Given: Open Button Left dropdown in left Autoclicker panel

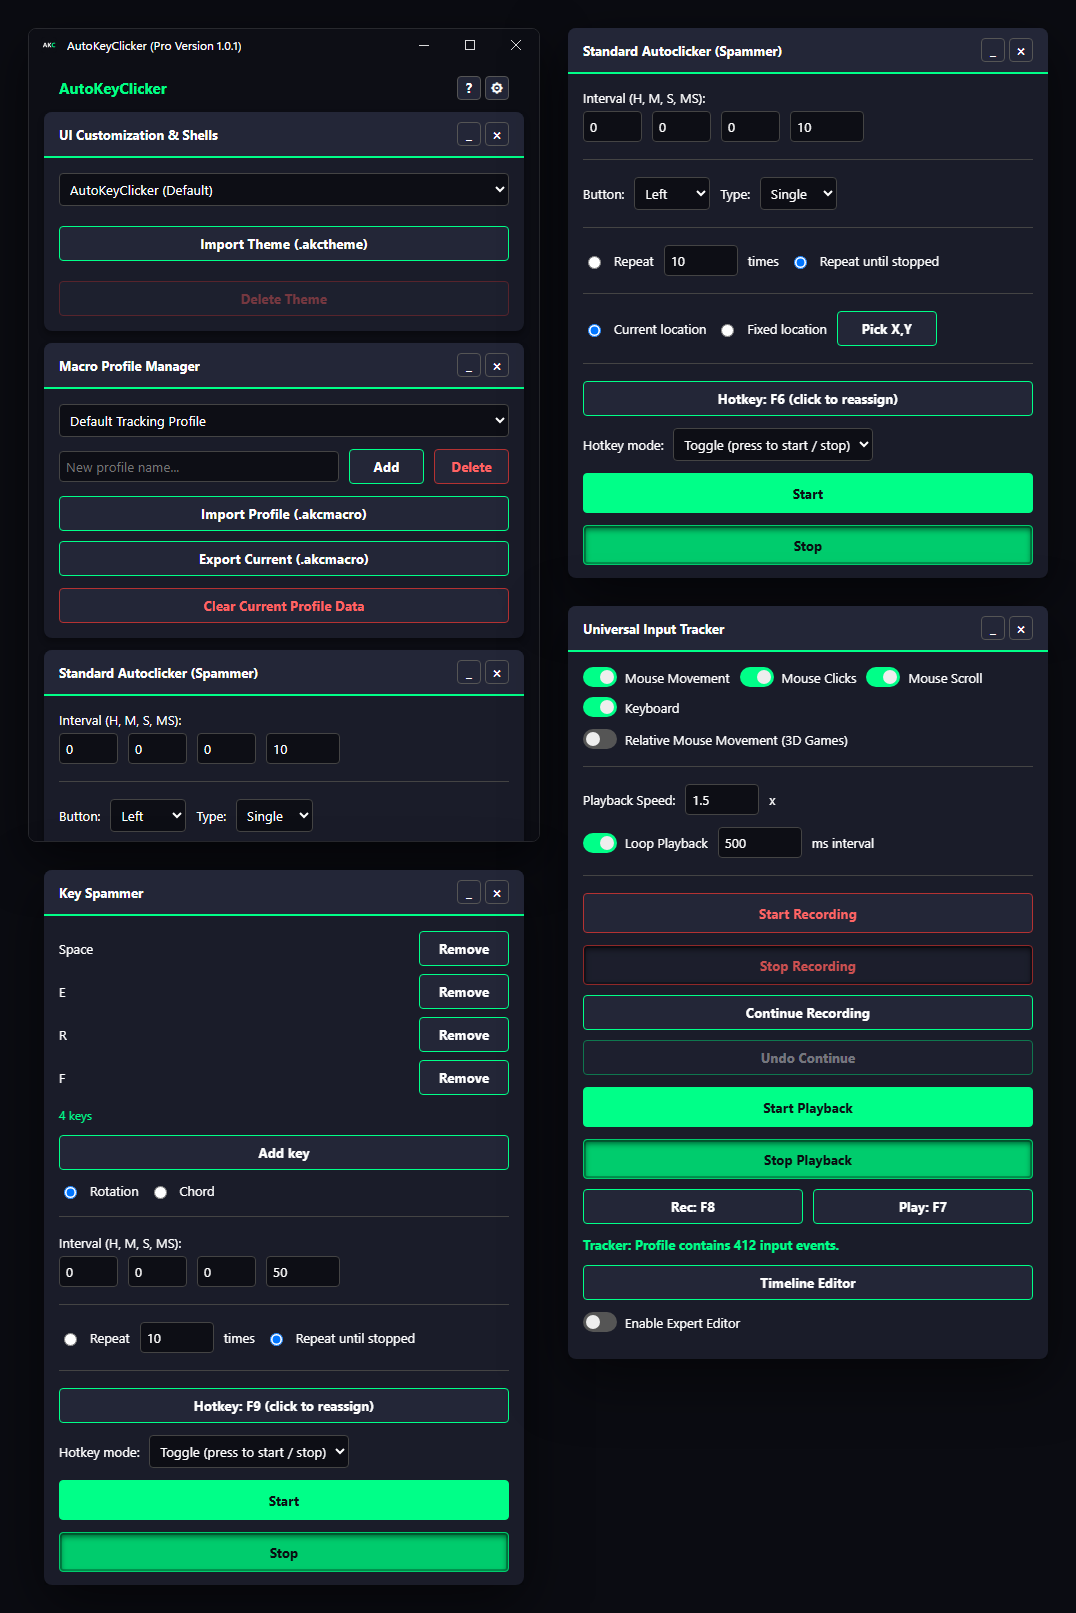Looking at the screenshot, I should [148, 816].
